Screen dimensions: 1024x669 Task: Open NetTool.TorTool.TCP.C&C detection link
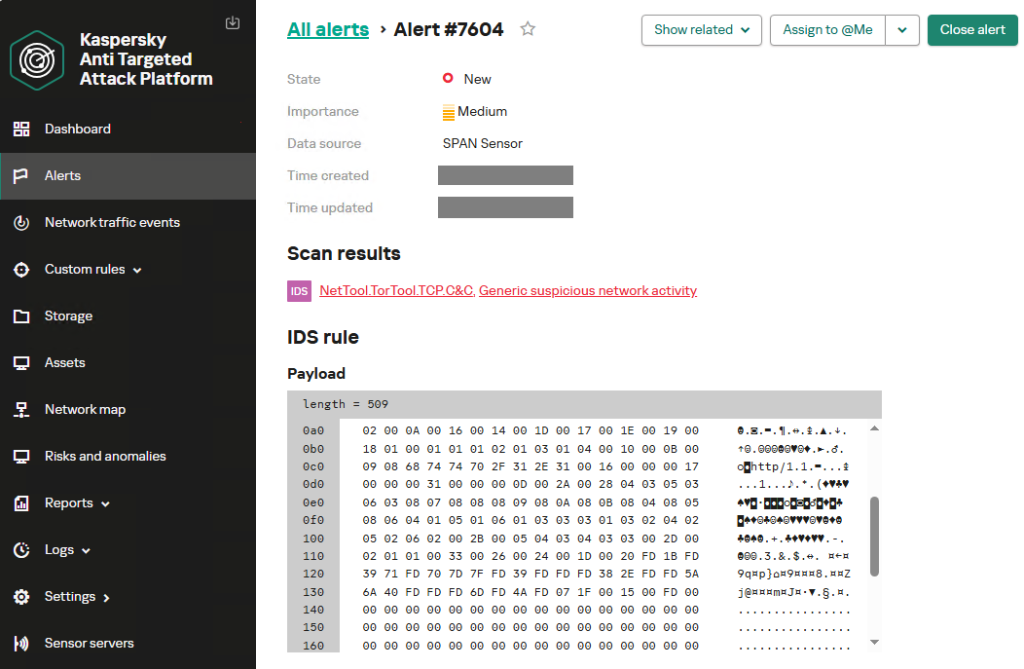click(396, 291)
